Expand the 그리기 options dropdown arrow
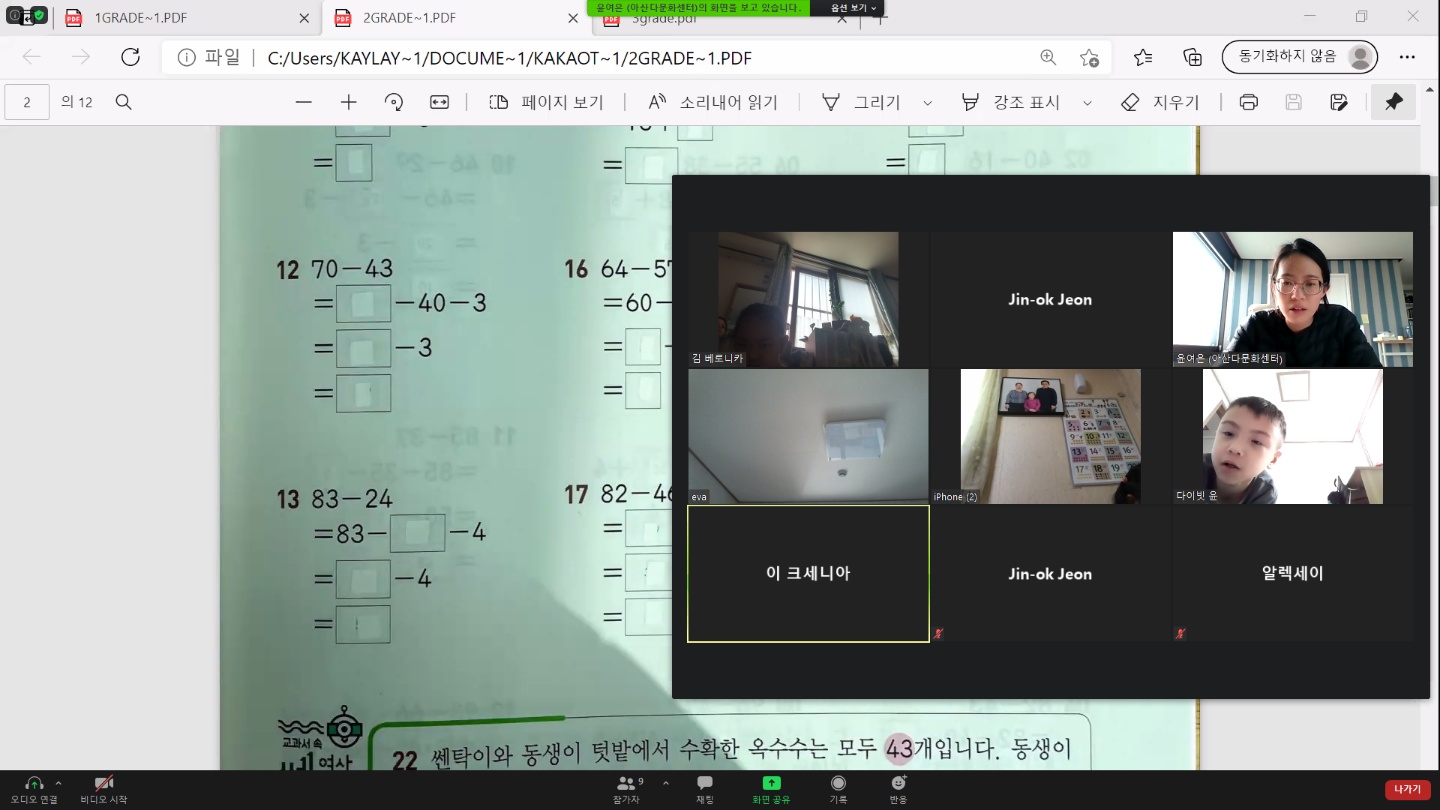The width and height of the screenshot is (1440, 810). point(927,103)
